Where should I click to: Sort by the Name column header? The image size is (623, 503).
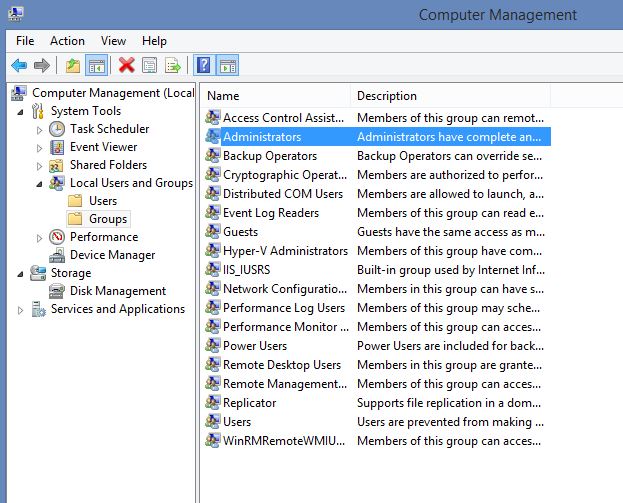point(277,96)
